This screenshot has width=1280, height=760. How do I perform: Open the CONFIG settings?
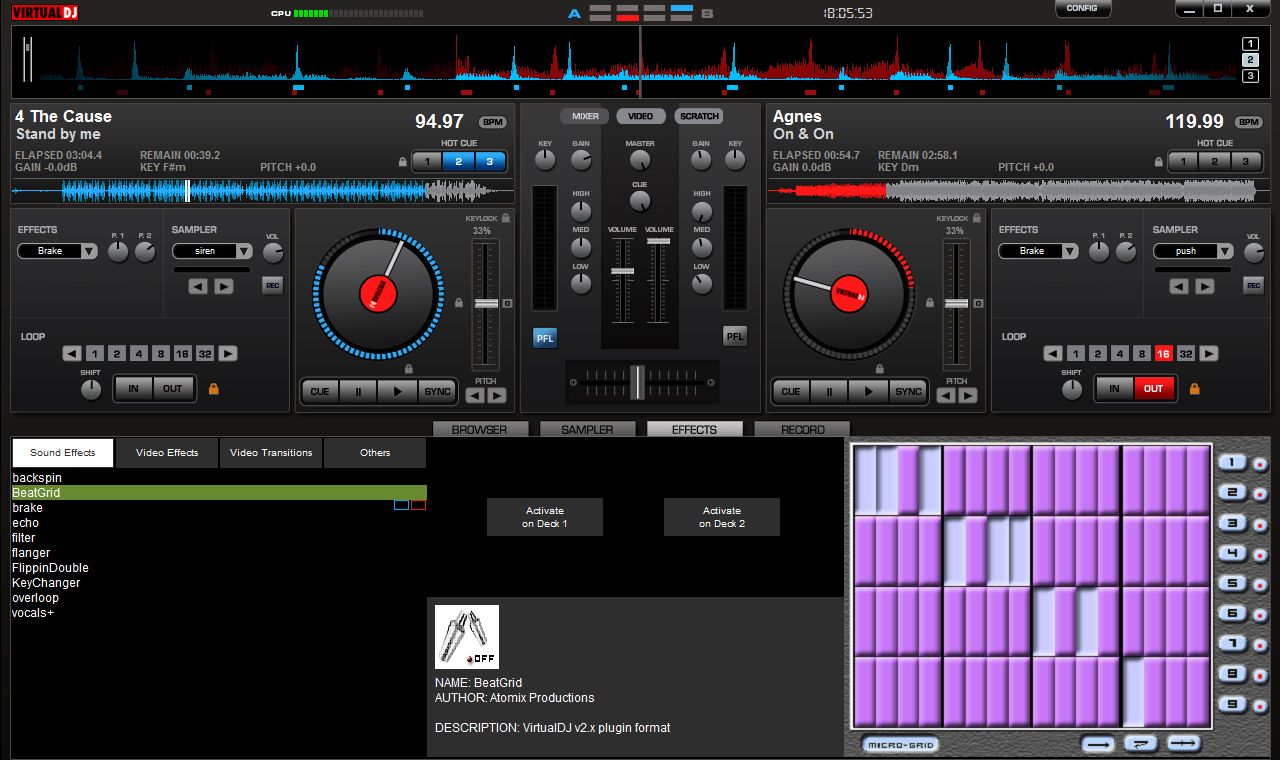pos(1082,8)
